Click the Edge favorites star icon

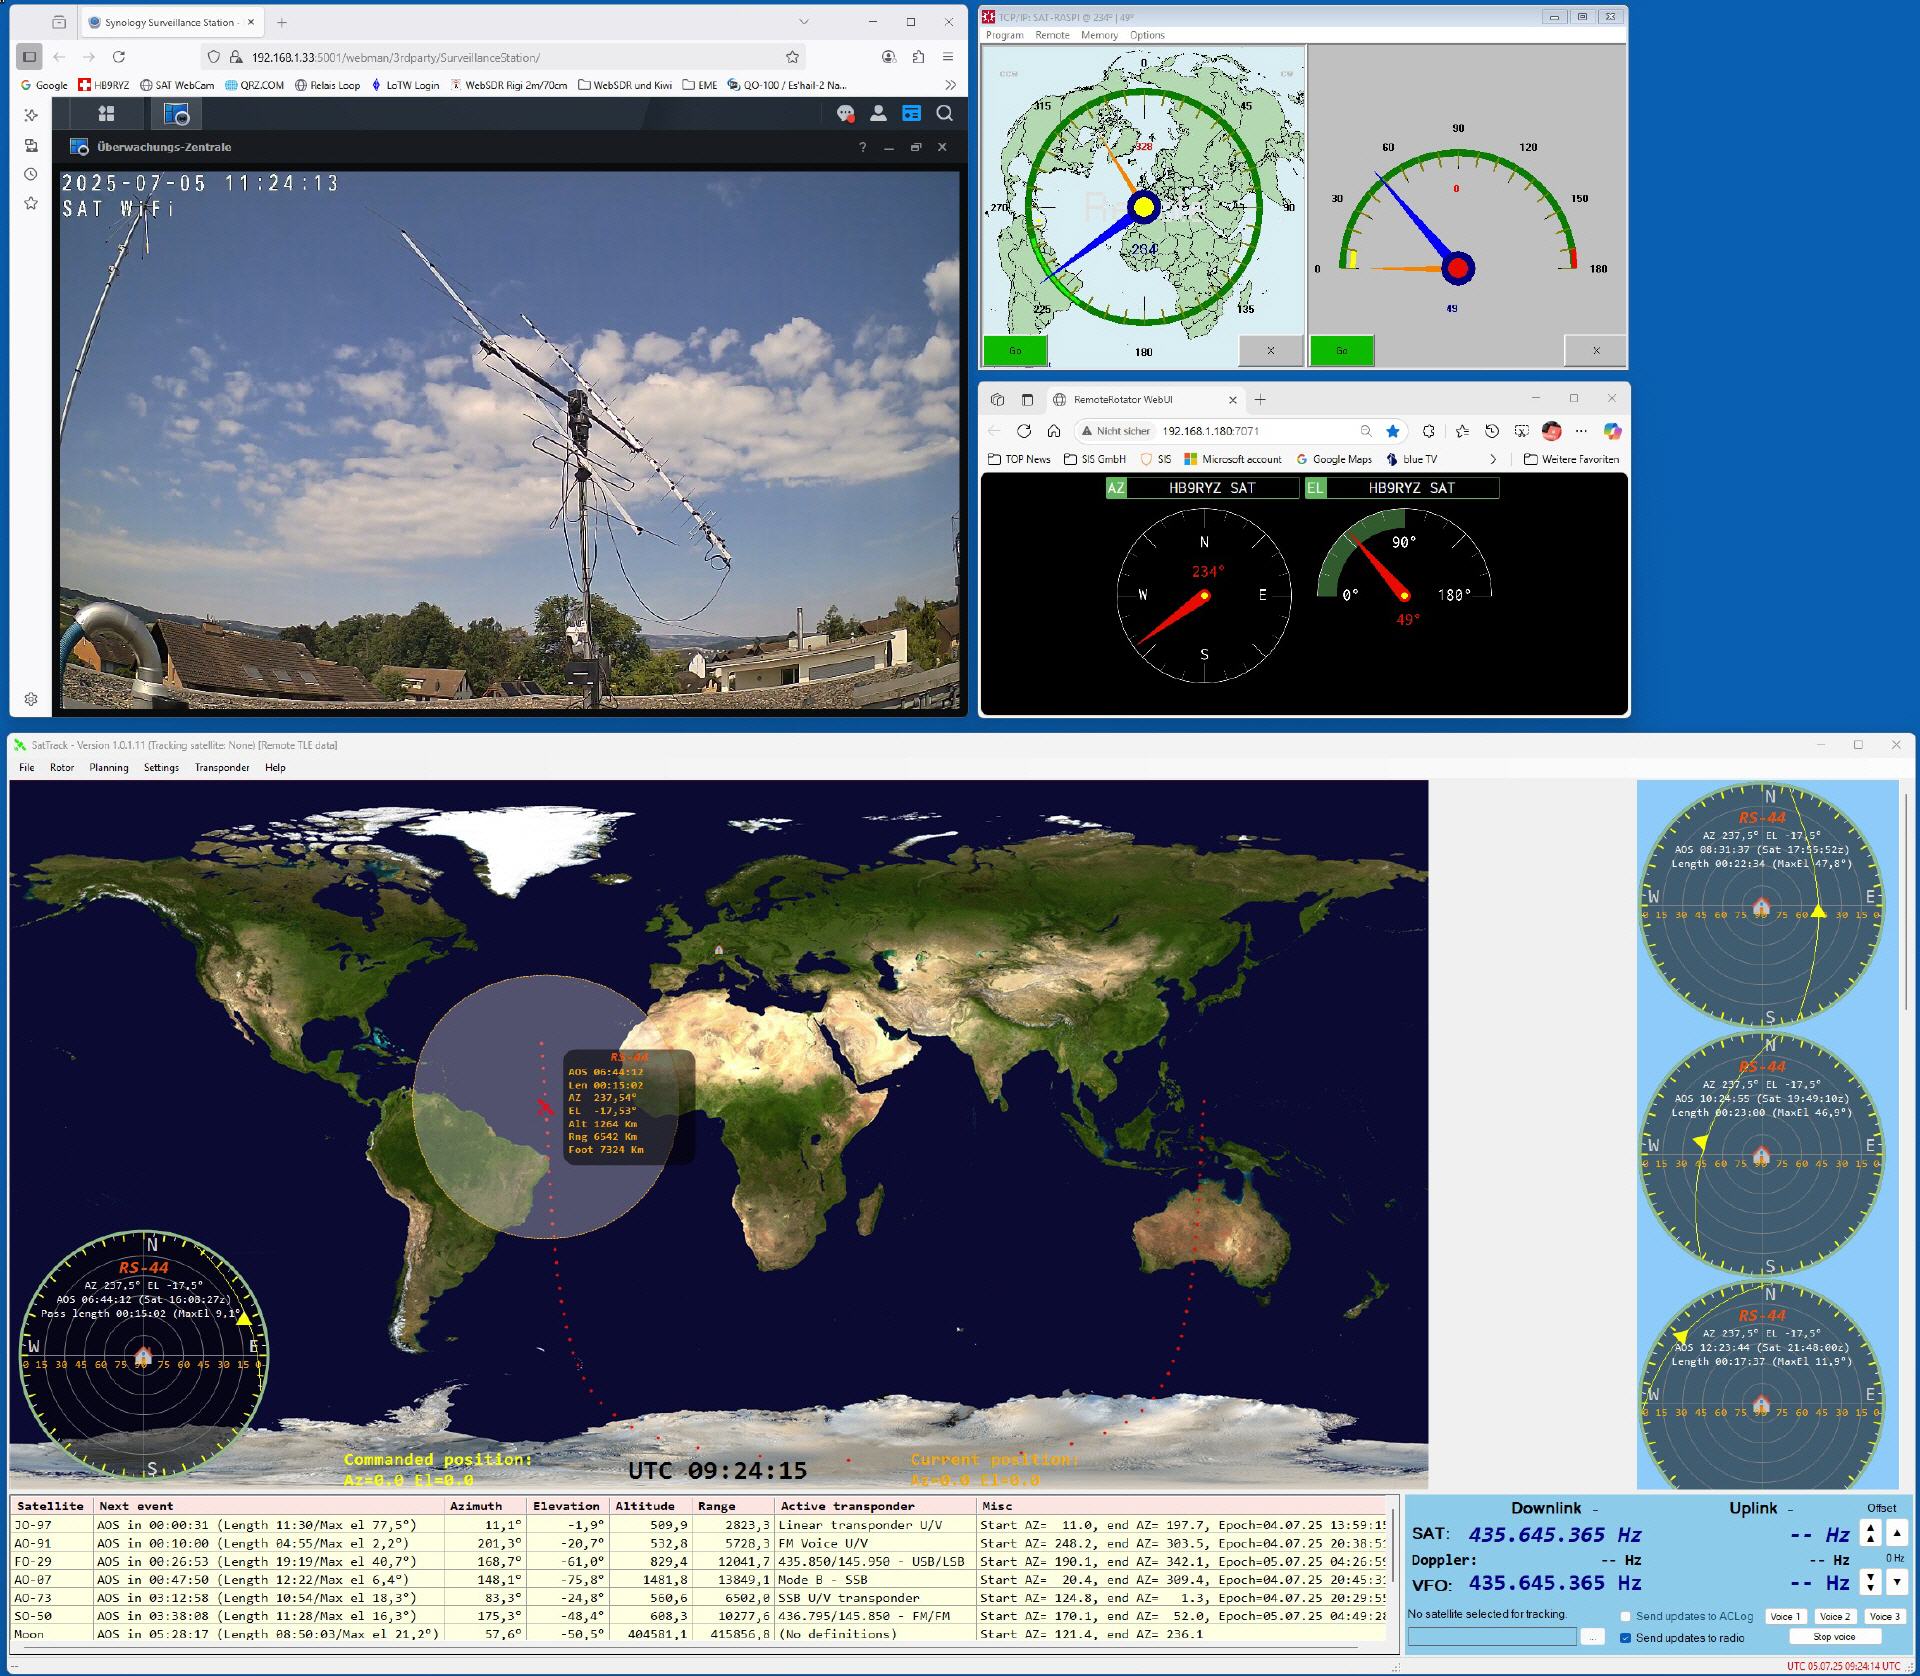coord(1392,431)
